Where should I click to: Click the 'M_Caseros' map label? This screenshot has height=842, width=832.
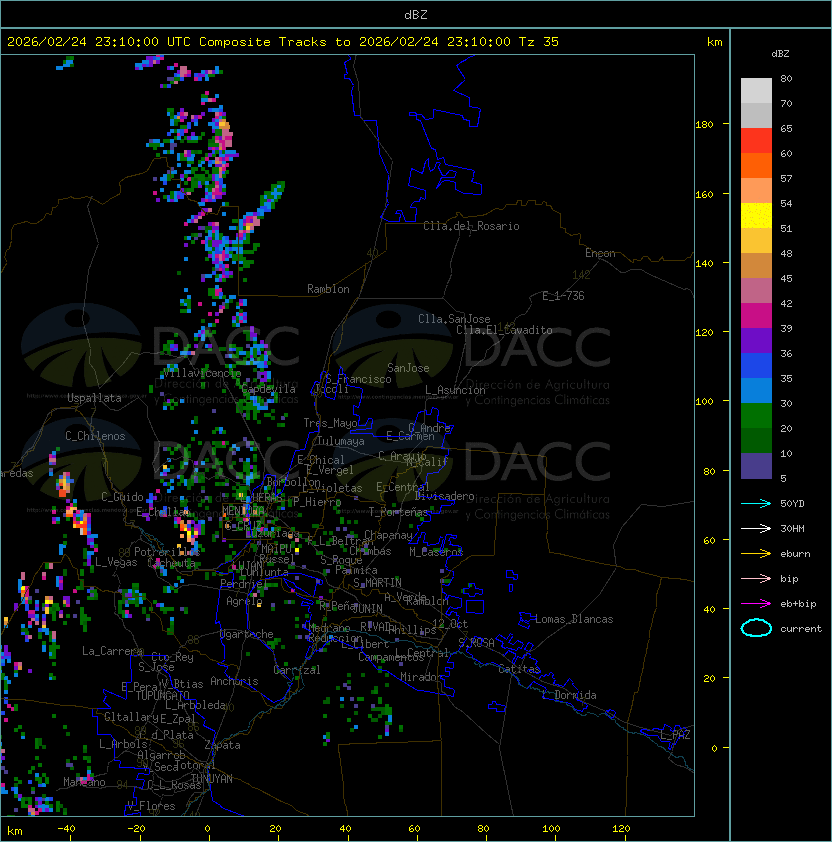pos(436,552)
